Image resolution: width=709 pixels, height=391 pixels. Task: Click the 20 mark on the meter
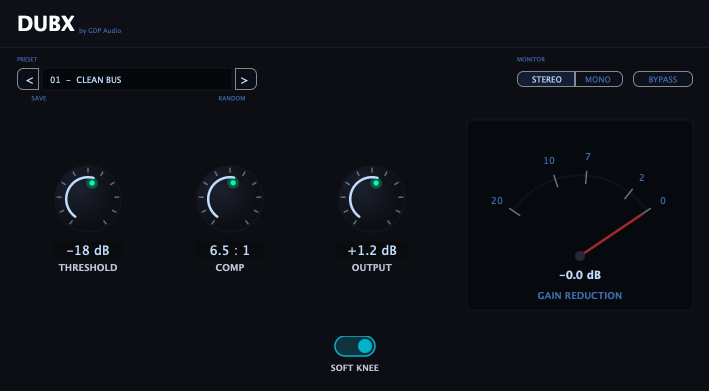pyautogui.click(x=497, y=201)
